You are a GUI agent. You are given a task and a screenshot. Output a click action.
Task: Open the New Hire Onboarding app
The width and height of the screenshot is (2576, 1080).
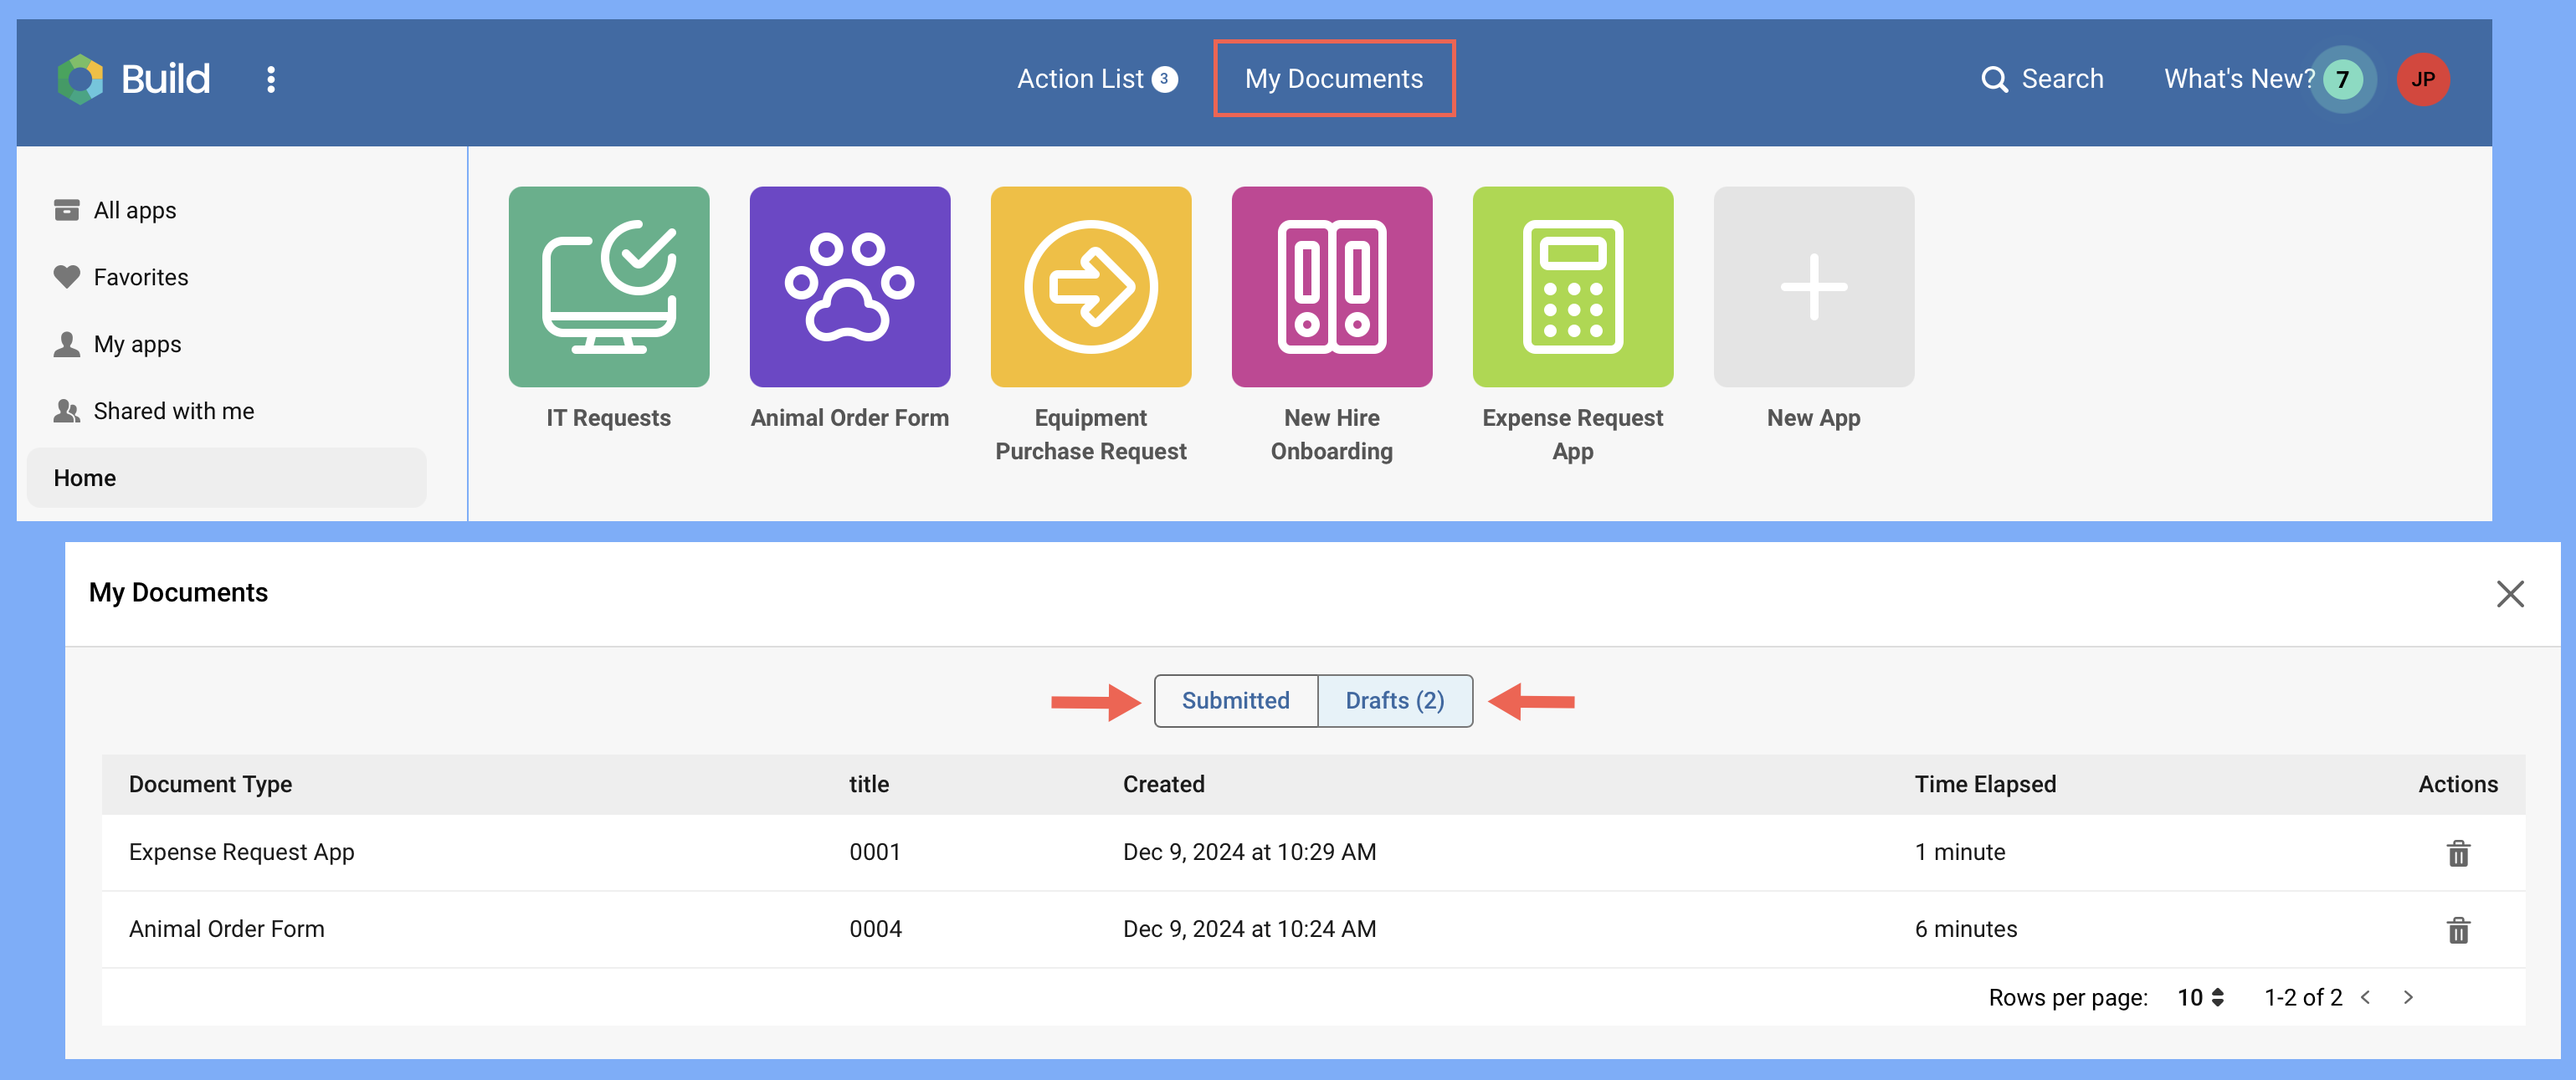pyautogui.click(x=1332, y=286)
